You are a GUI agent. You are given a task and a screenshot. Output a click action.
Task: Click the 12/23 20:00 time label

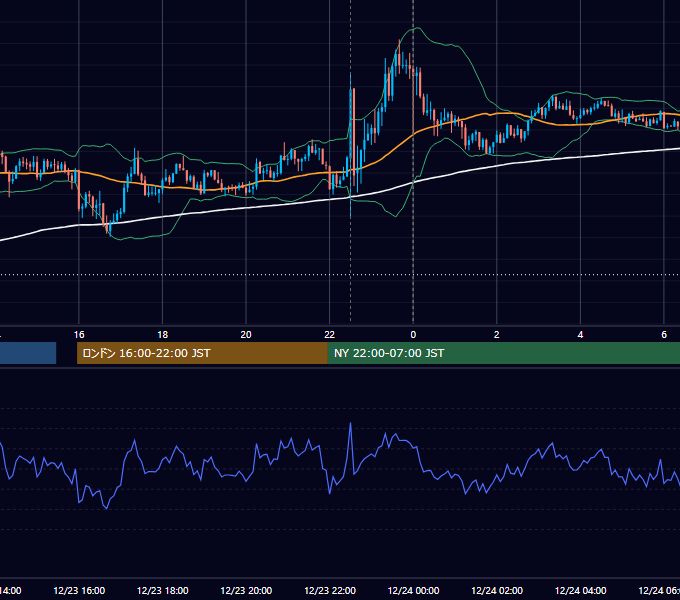click(246, 590)
